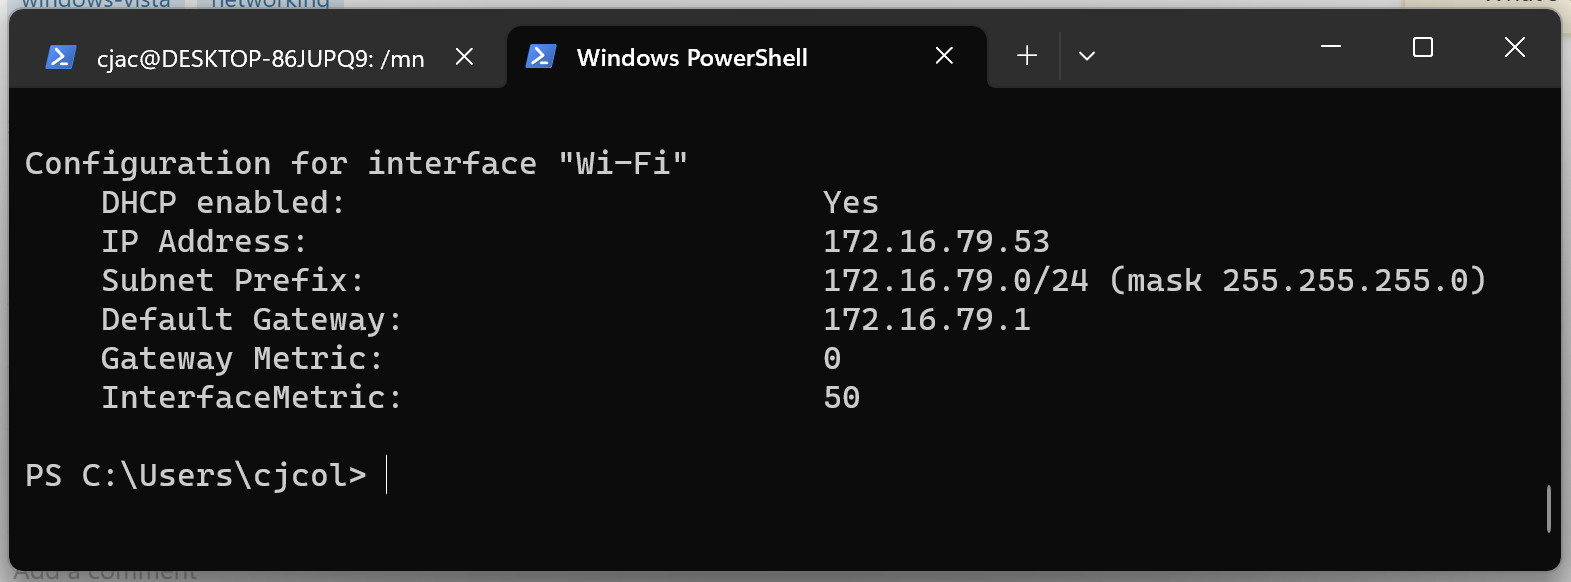Click the Gateway Metric value 0

832,359
